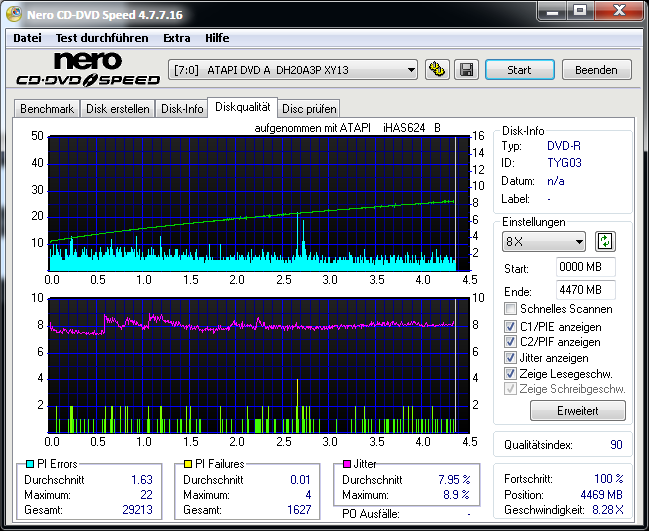
Task: Click the Beenden button
Action: point(596,70)
